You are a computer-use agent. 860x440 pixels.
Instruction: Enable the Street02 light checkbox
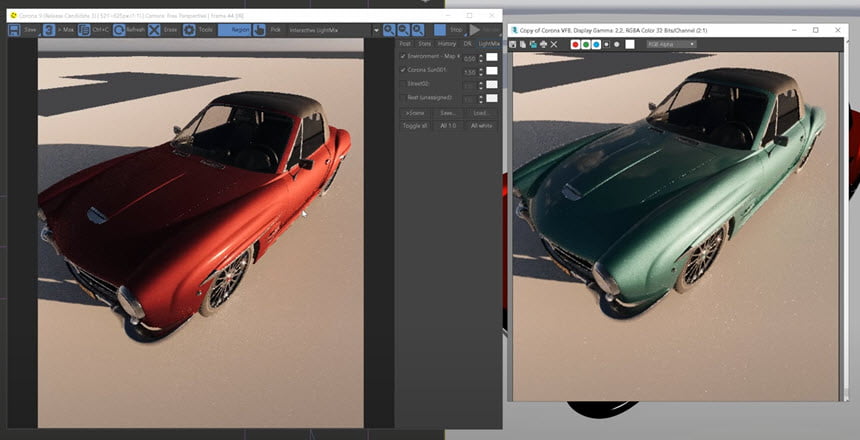click(x=403, y=84)
